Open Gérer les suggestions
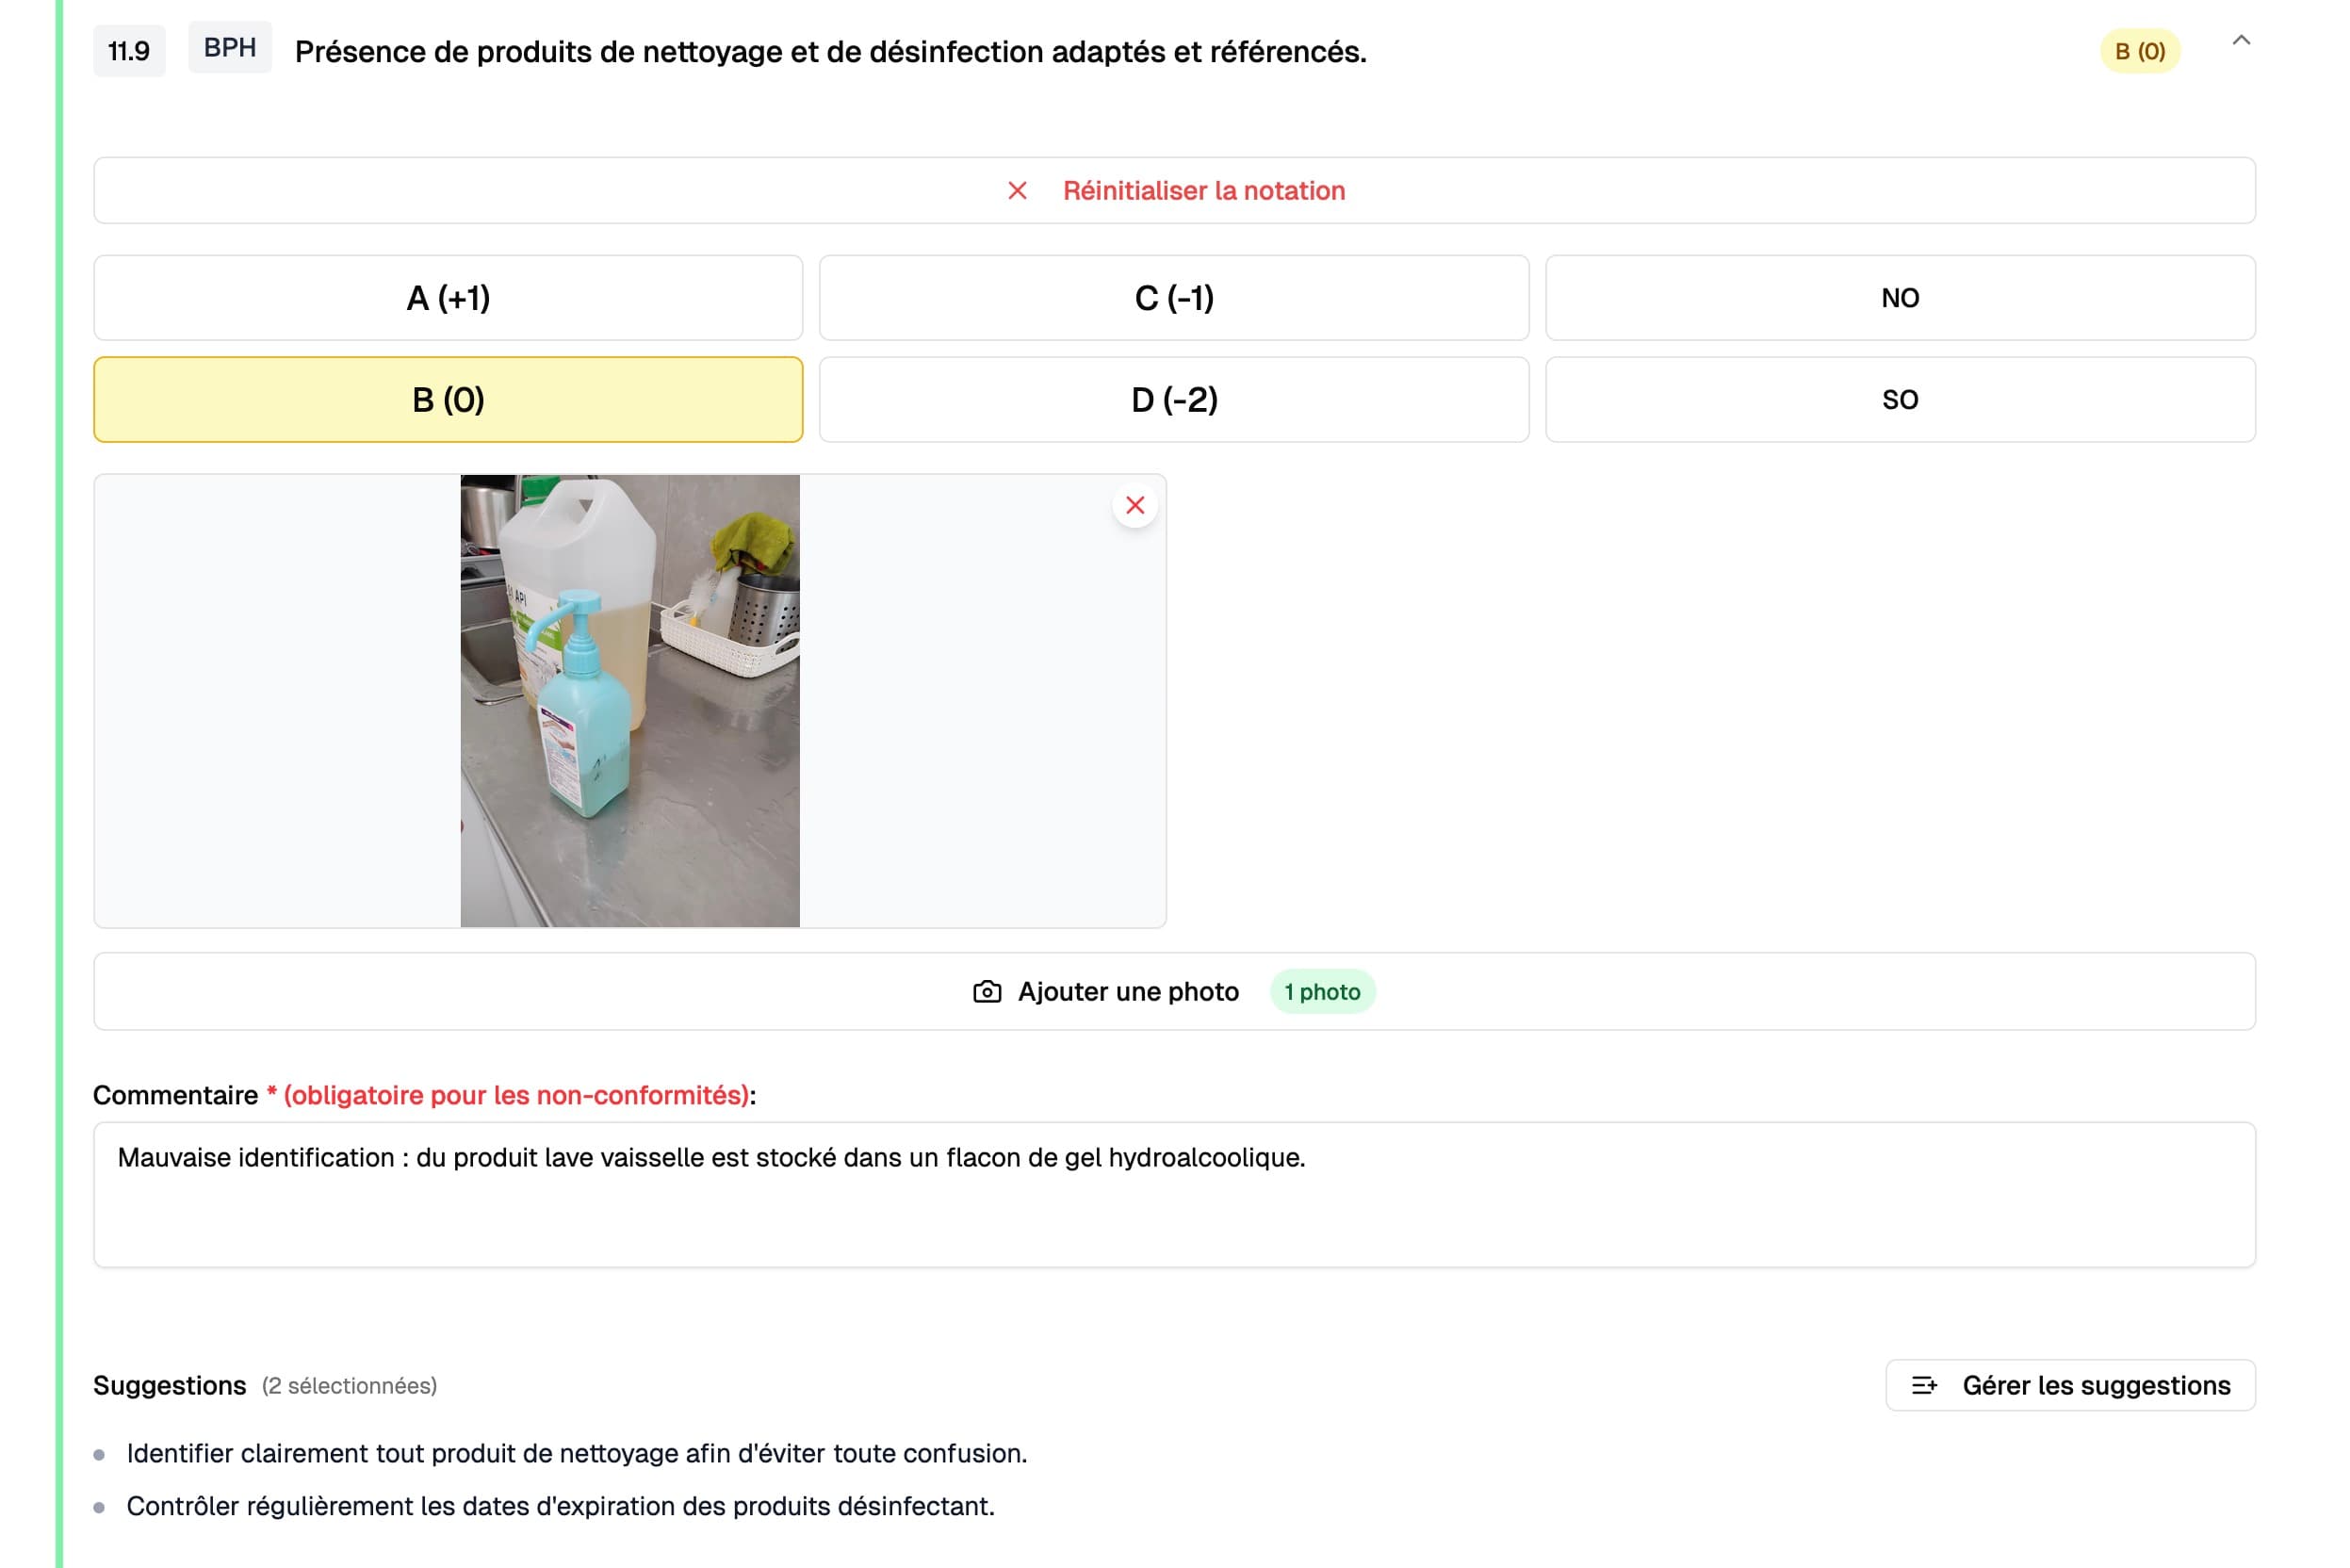The height and width of the screenshot is (1568, 2350). (x=2096, y=1385)
